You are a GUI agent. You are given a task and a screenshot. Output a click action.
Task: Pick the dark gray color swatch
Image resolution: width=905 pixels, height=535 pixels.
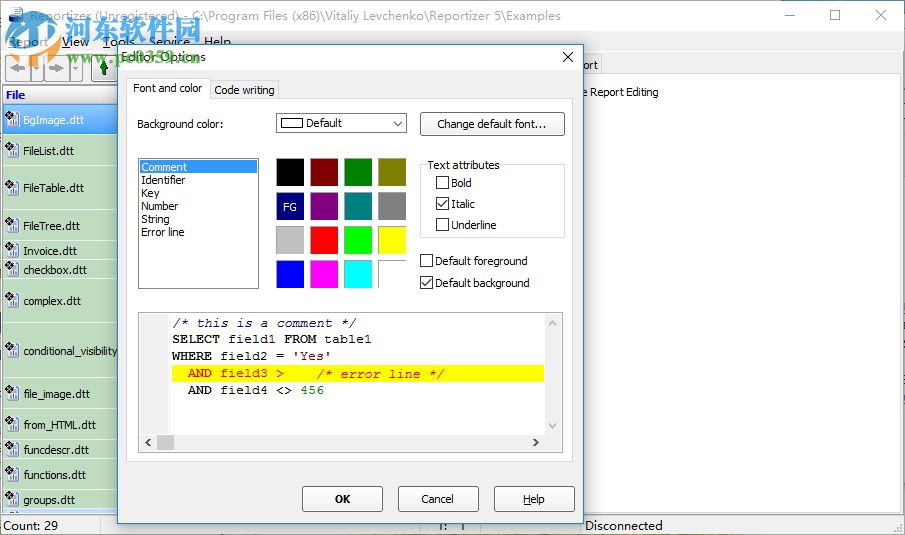[392, 206]
